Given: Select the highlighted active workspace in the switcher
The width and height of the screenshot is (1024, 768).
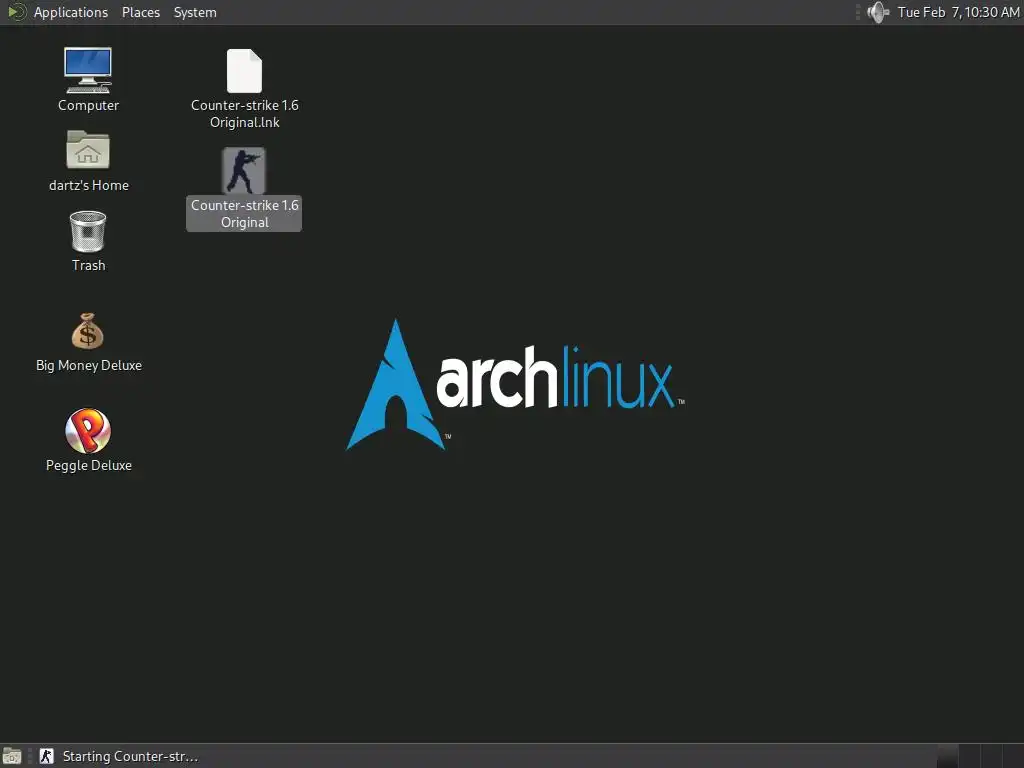Looking at the screenshot, I should (947, 756).
